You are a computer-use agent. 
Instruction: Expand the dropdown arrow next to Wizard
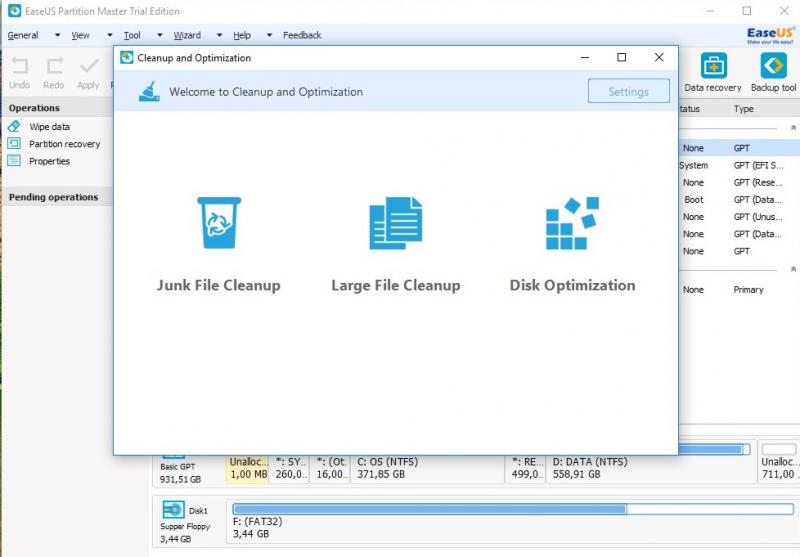click(x=219, y=35)
